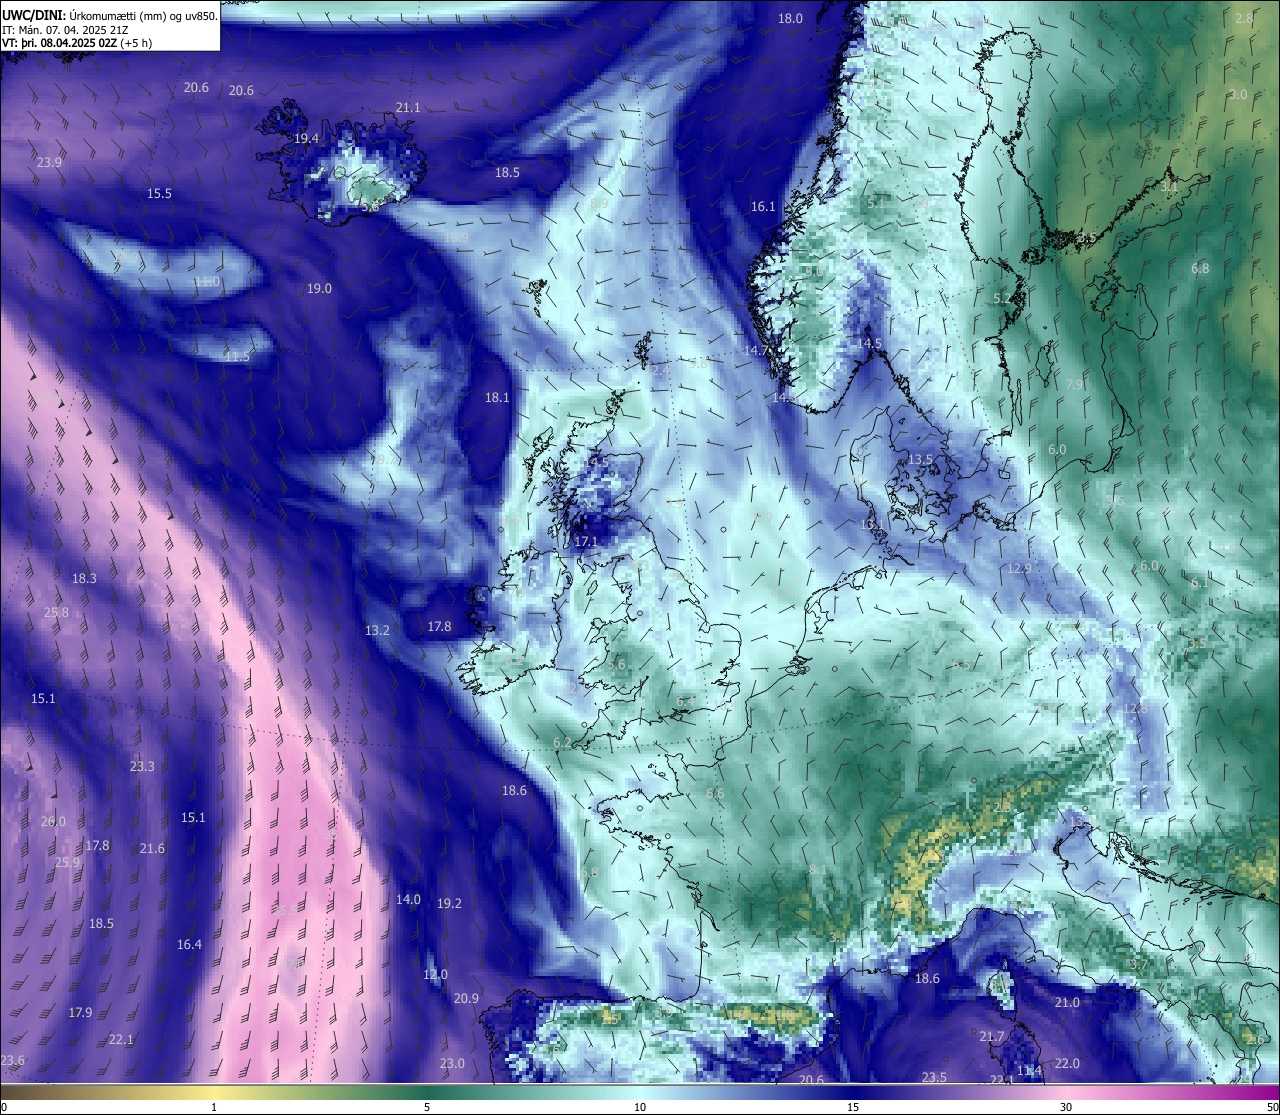Click the 26.0 value label
The width and height of the screenshot is (1280, 1115).
(53, 821)
